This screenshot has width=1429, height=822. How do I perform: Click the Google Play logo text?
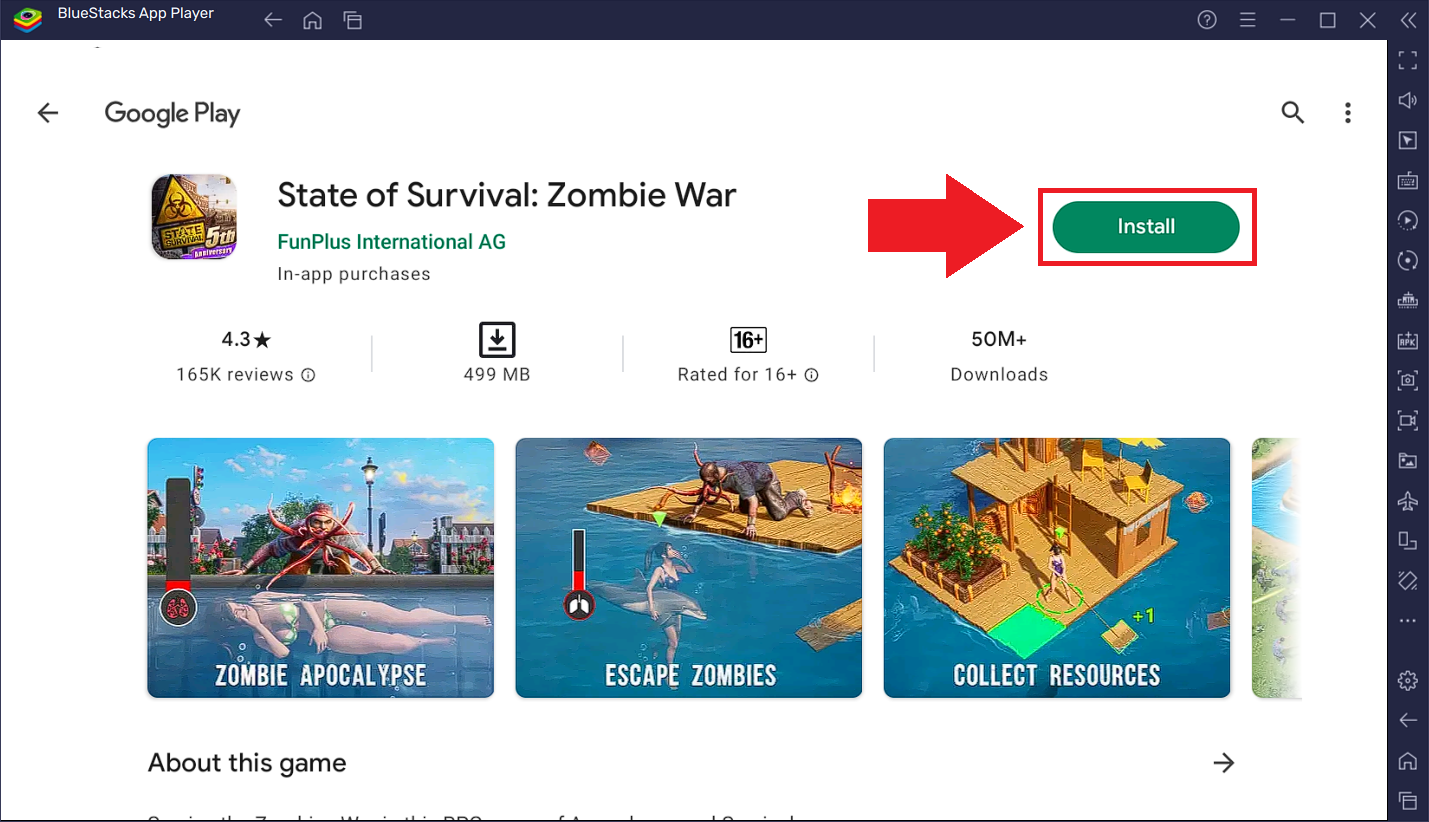[172, 114]
